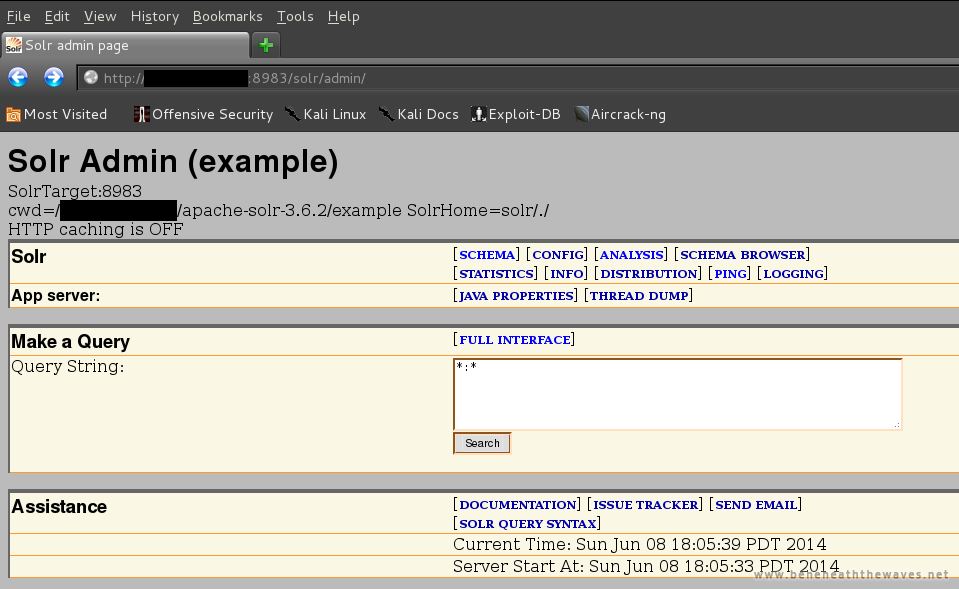Viewport: 959px width, 589px height.
Task: Click the PING link
Action: coord(729,273)
